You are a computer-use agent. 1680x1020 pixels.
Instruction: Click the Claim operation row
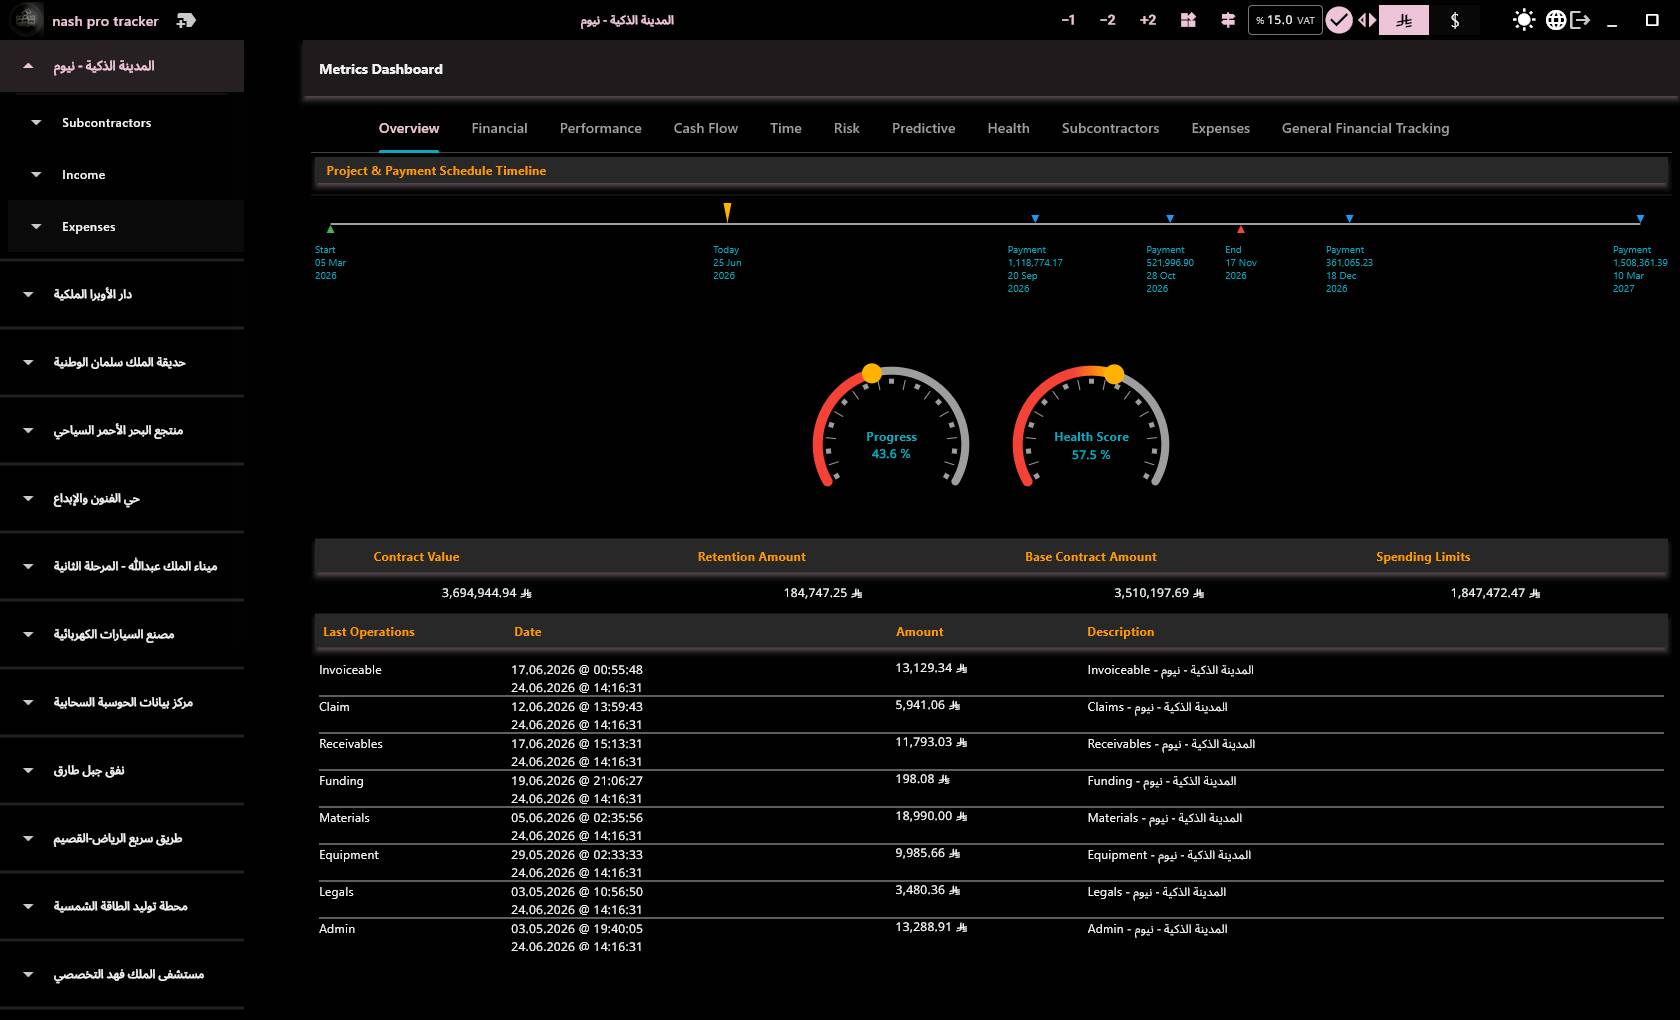(990, 715)
